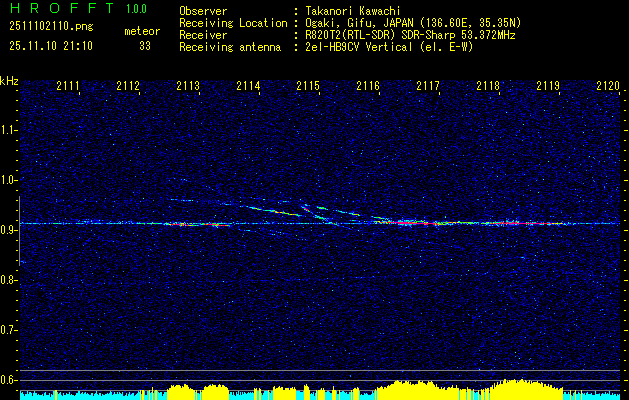Click the 'Receiving Location' label
The width and height of the screenshot is (629, 400).
click(x=233, y=23)
